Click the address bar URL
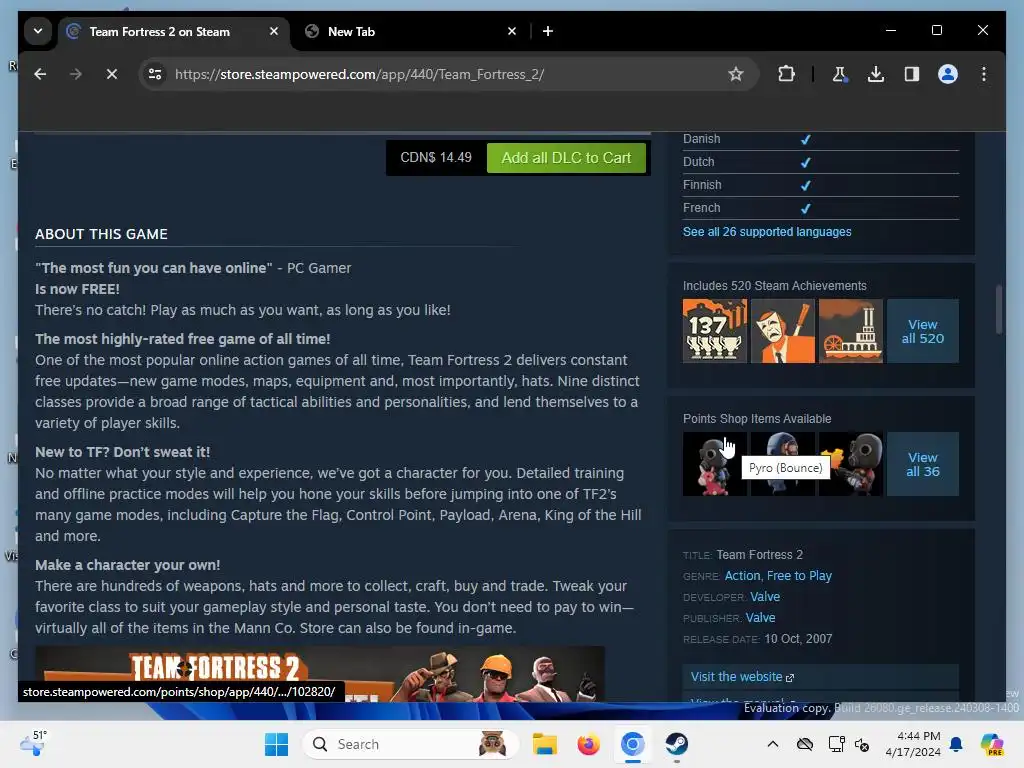Screen dimensions: 1024x768 359,74
